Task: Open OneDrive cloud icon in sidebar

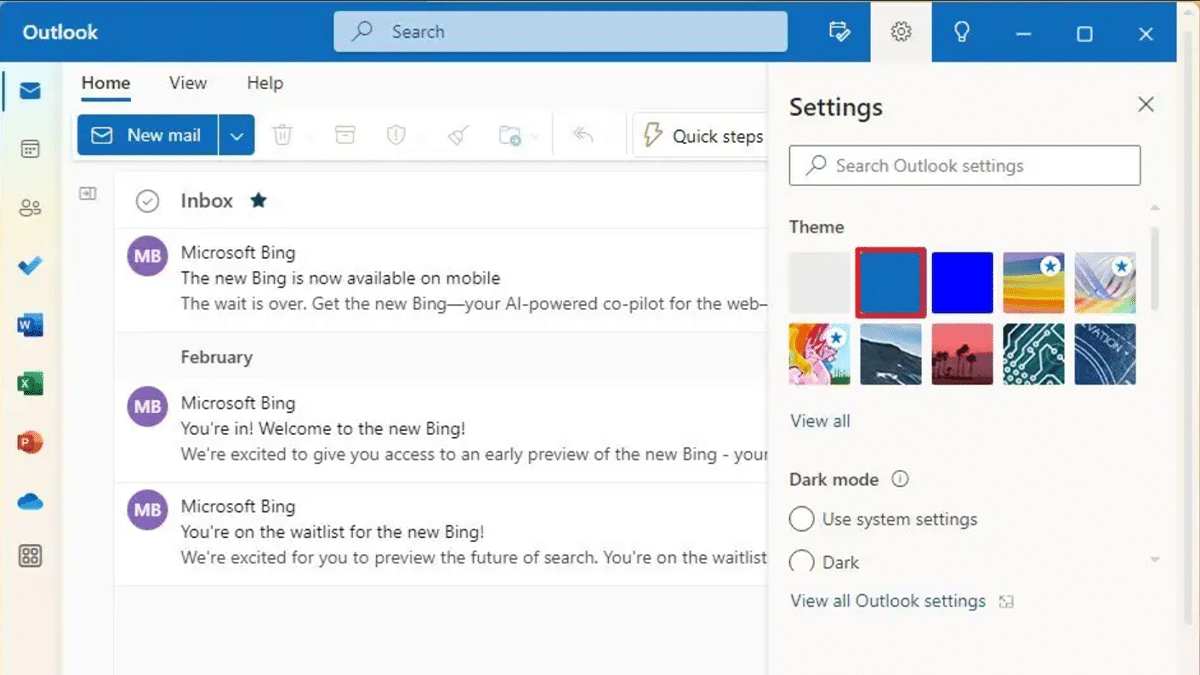Action: click(x=30, y=501)
